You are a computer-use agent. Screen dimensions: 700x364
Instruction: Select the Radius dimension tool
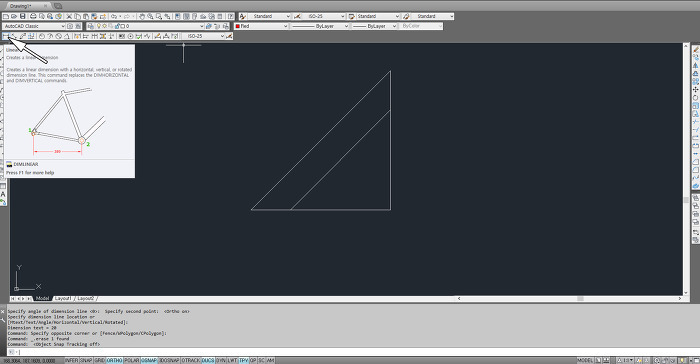(42, 36)
